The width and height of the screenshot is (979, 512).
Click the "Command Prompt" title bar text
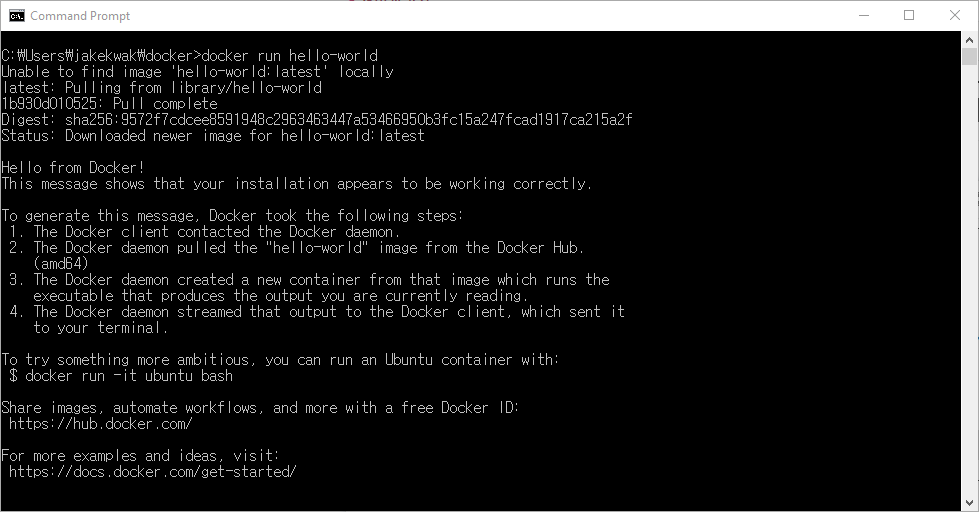[x=80, y=16]
